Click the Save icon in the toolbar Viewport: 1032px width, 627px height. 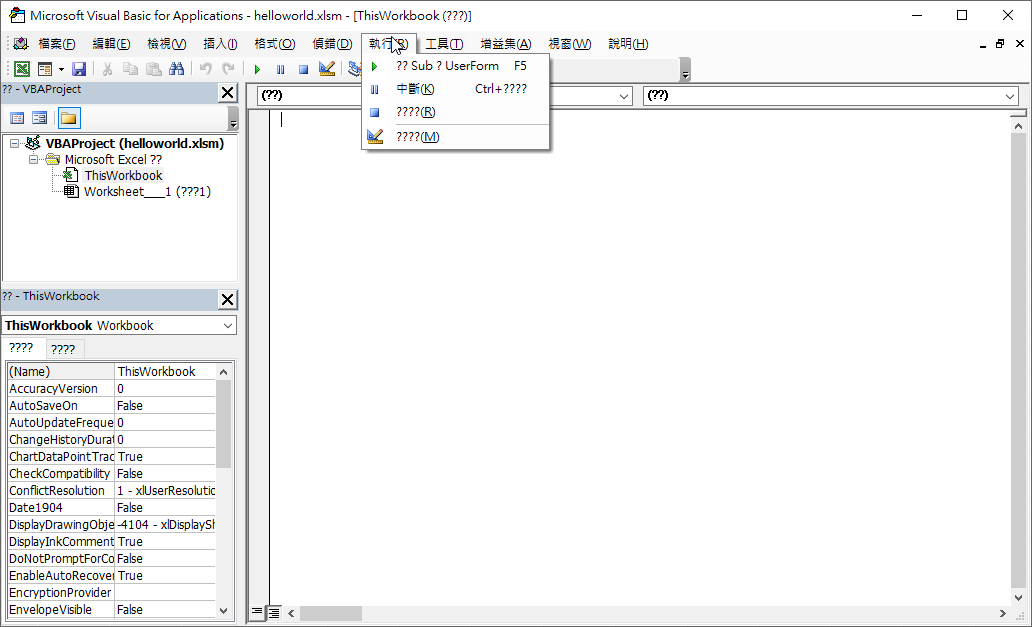(x=79, y=69)
